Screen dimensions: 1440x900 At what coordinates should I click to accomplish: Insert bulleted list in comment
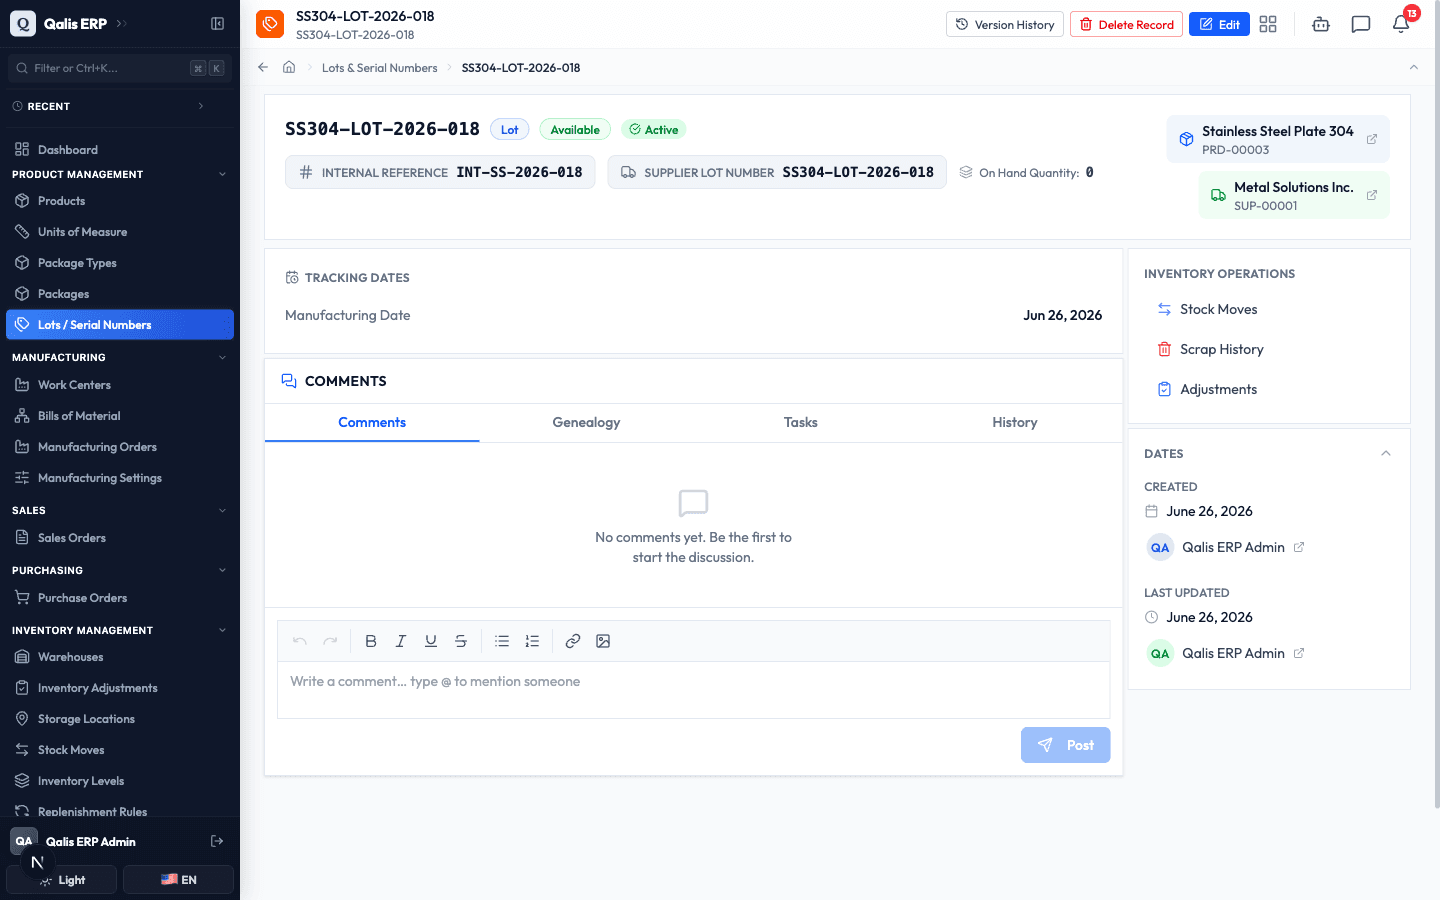(502, 641)
